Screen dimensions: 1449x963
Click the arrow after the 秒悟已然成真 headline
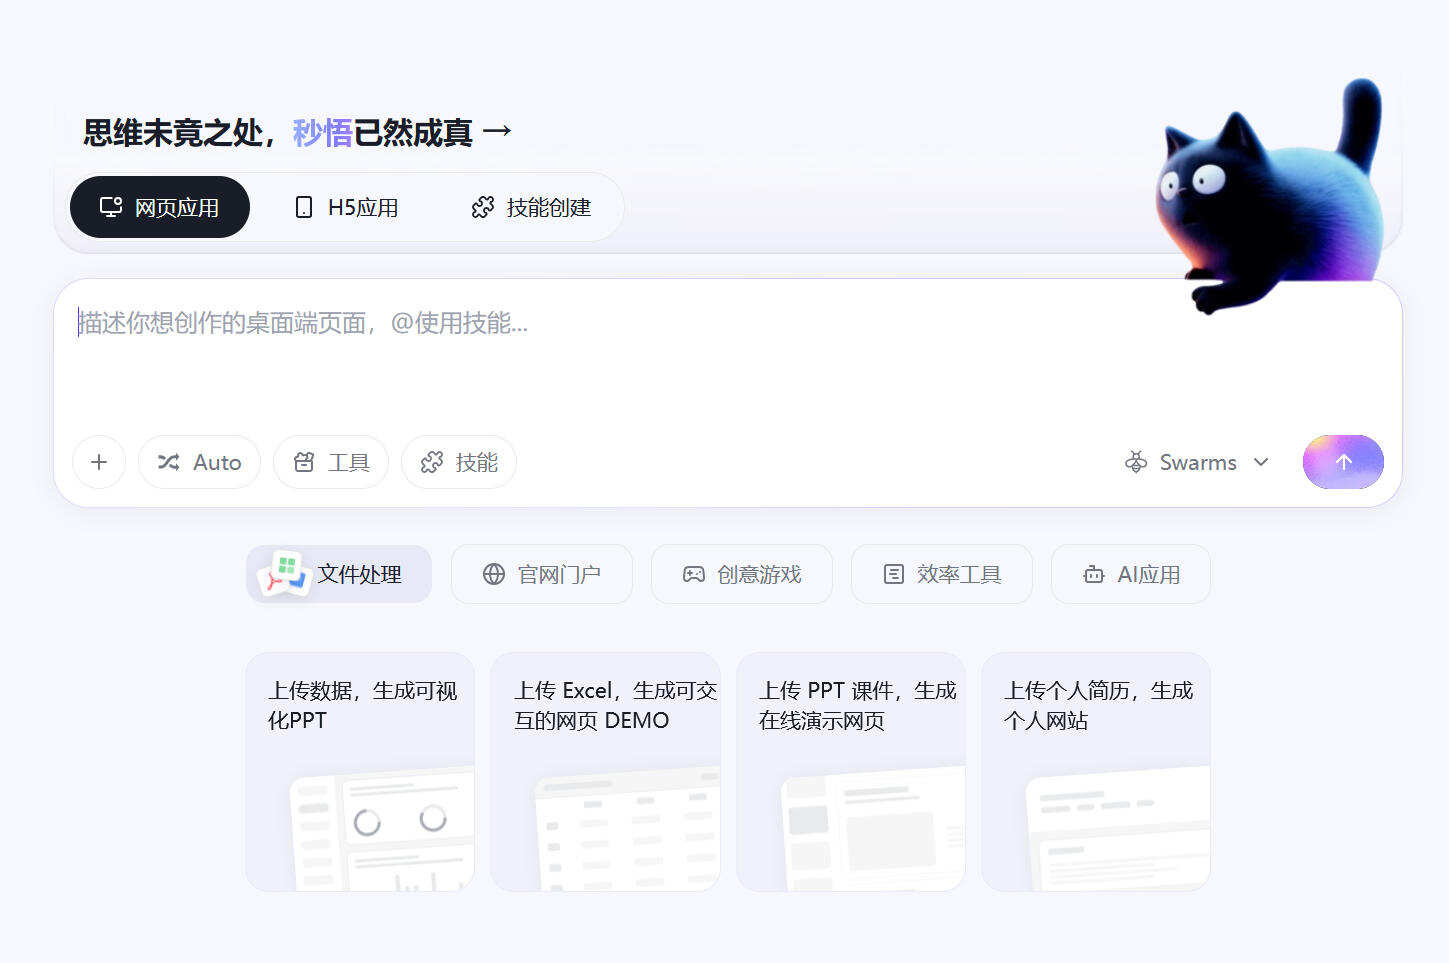(497, 131)
